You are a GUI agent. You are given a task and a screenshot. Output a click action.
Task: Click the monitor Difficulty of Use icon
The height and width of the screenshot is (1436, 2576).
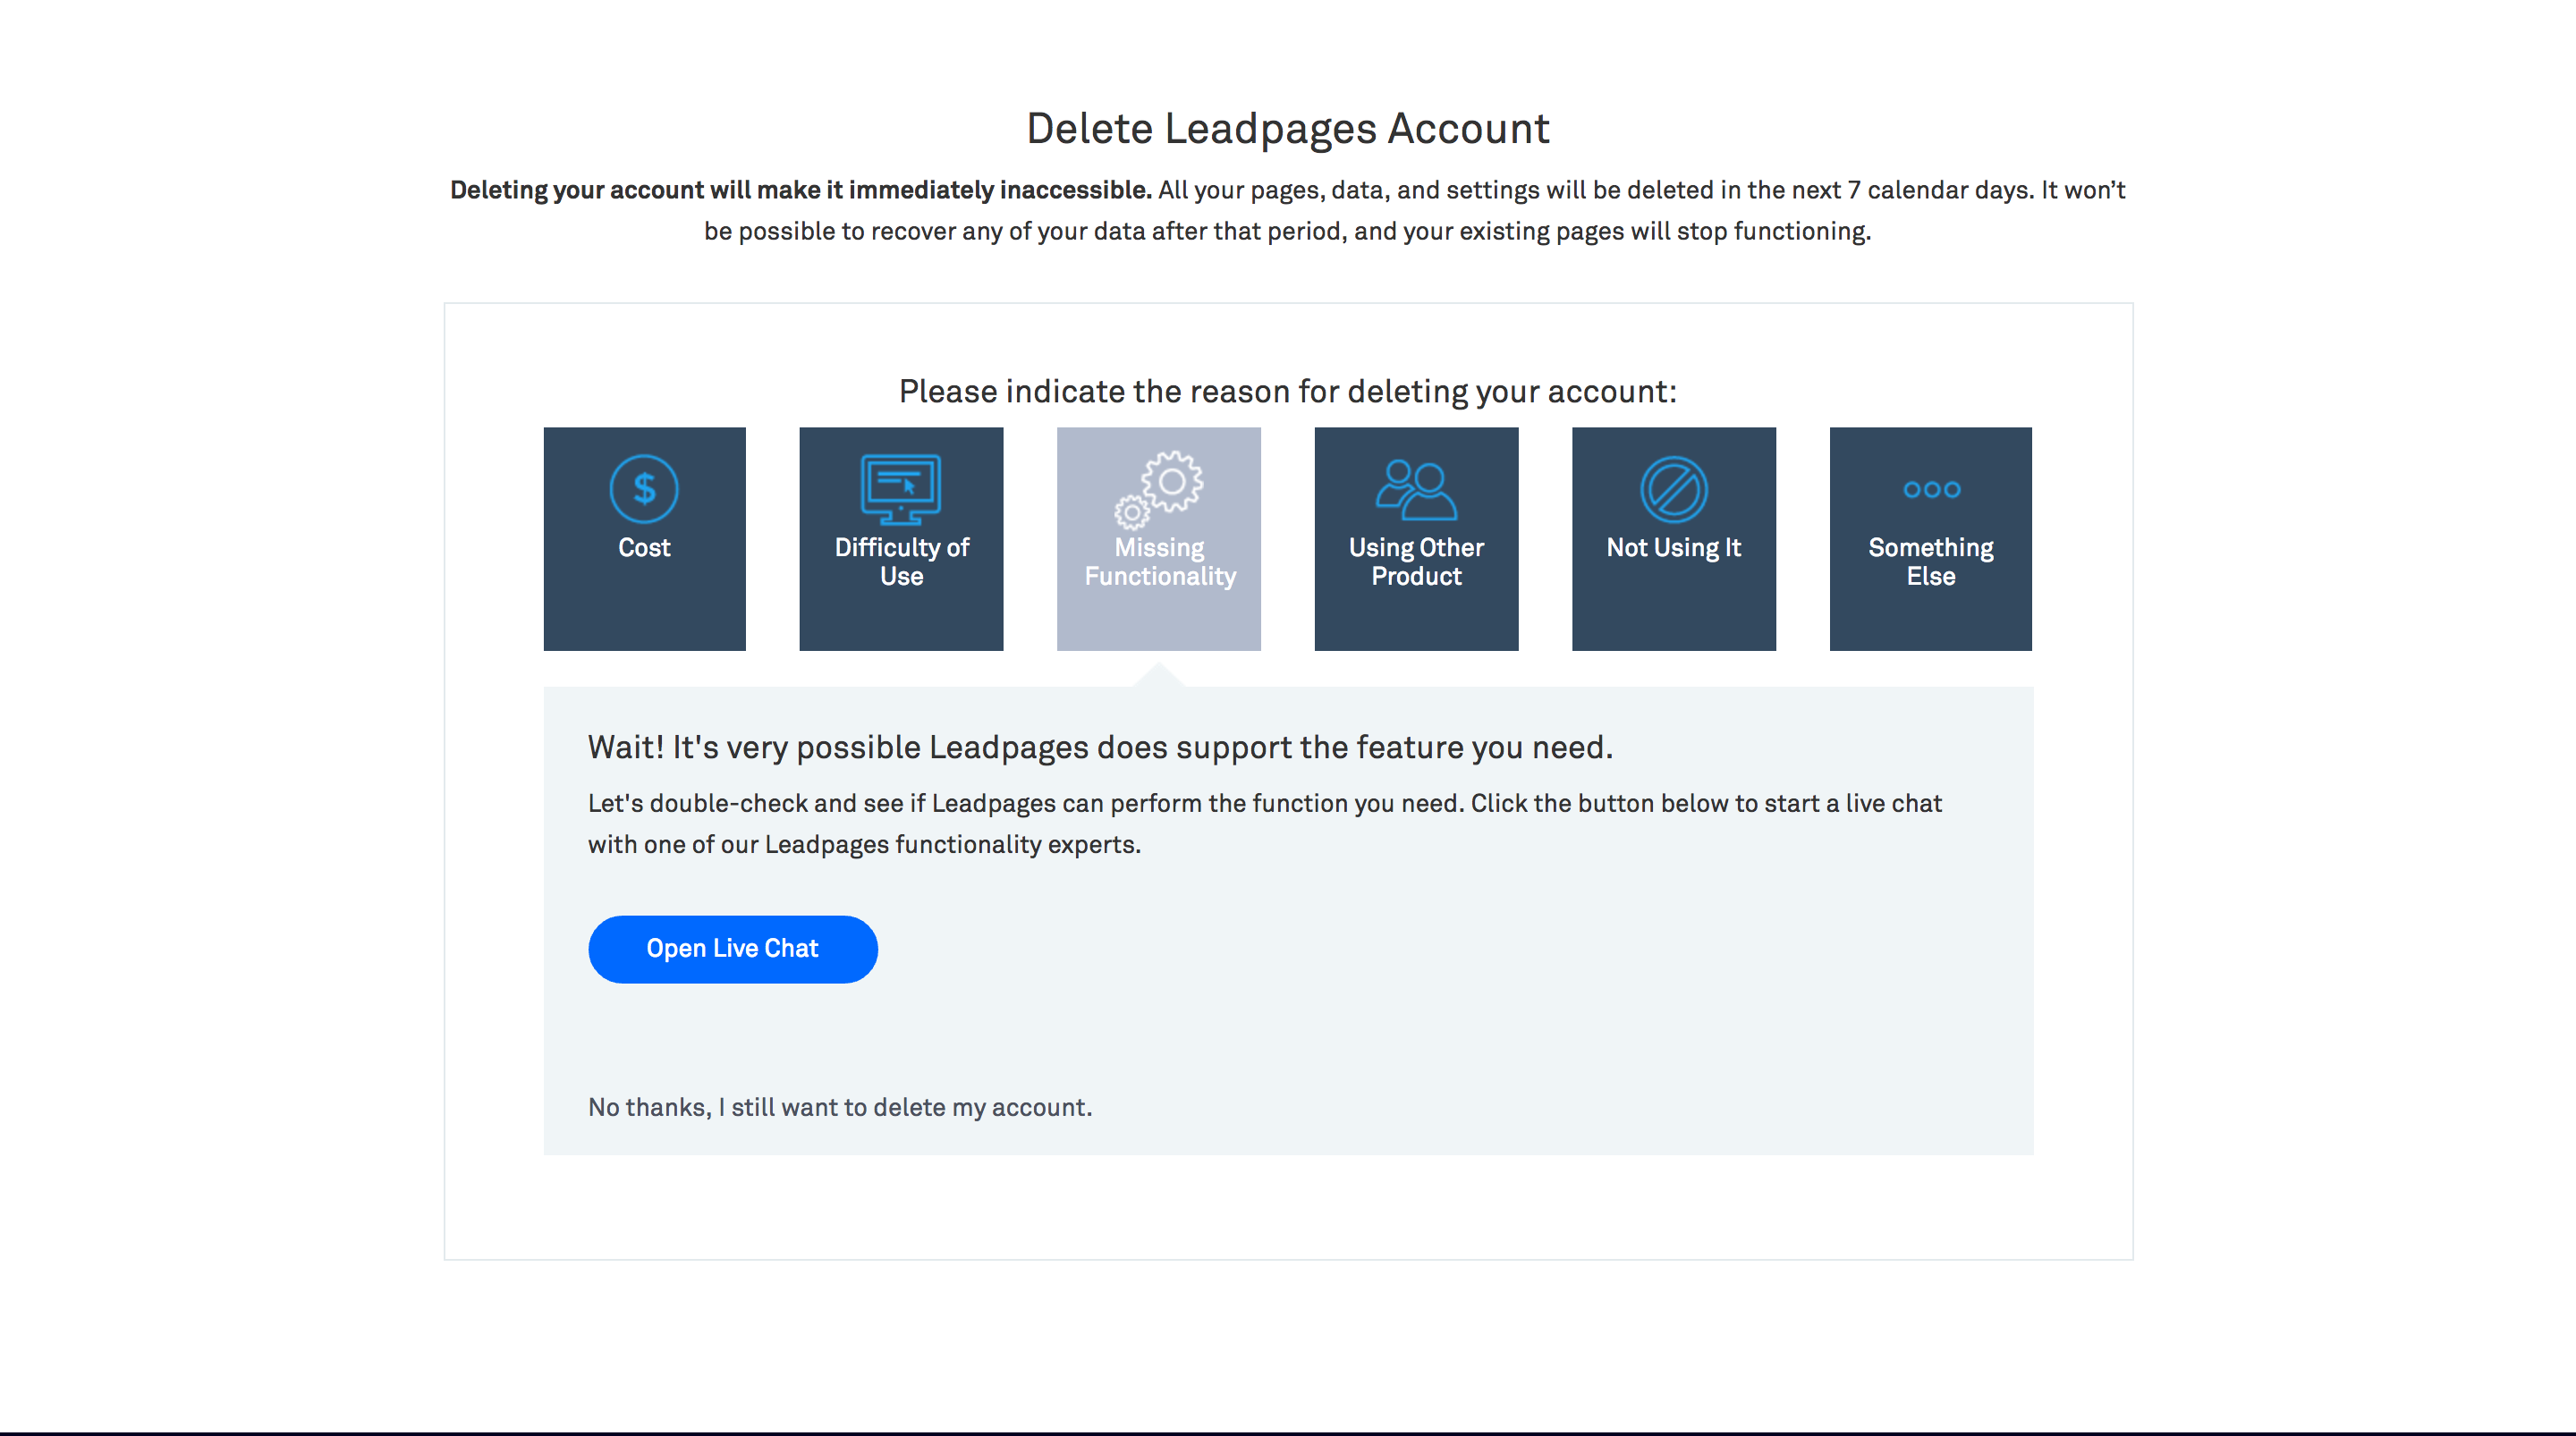(x=901, y=489)
